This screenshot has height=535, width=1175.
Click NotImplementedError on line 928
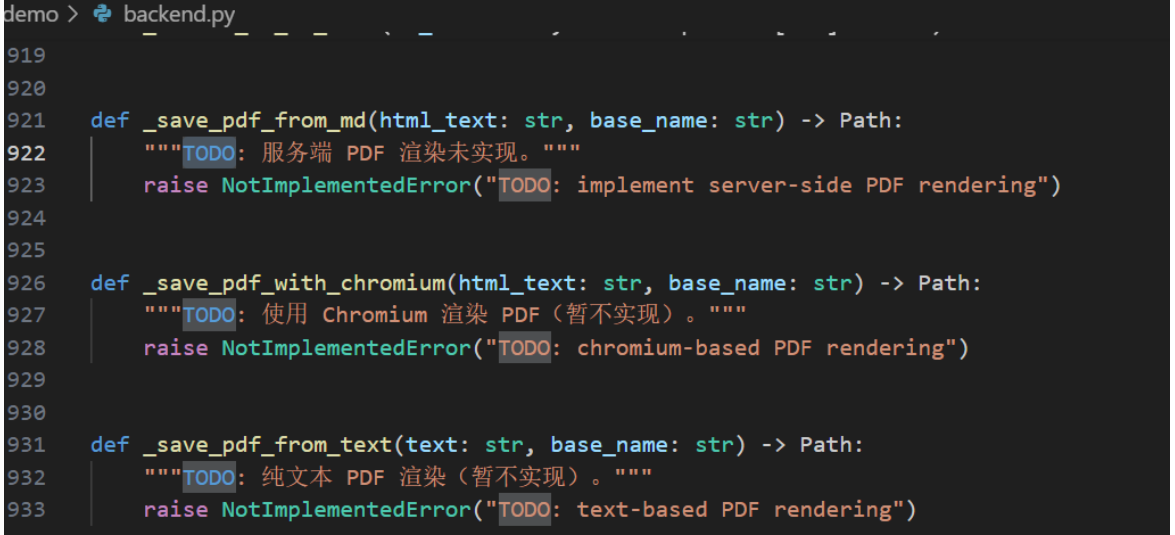click(x=346, y=348)
